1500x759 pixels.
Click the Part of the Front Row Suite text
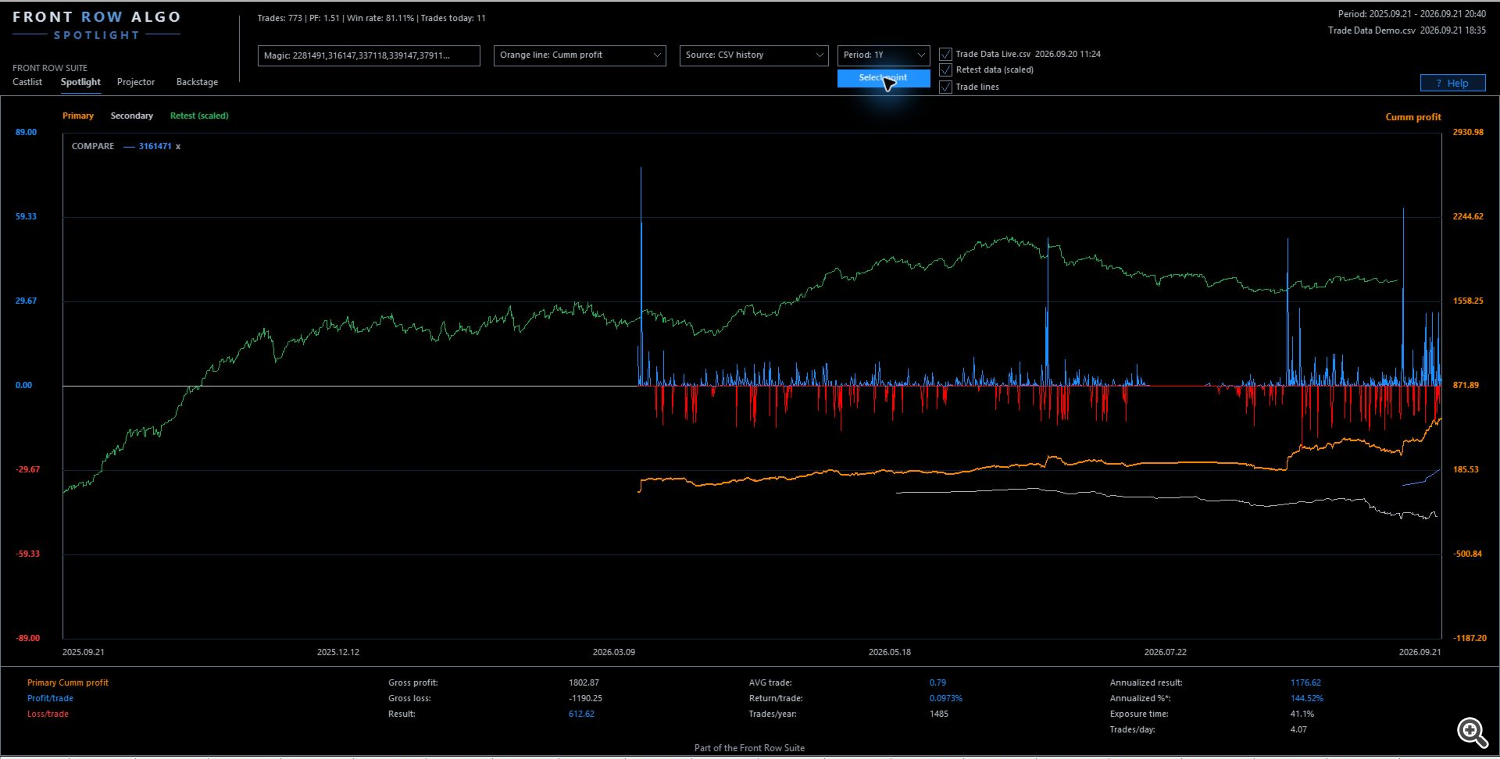[749, 748]
